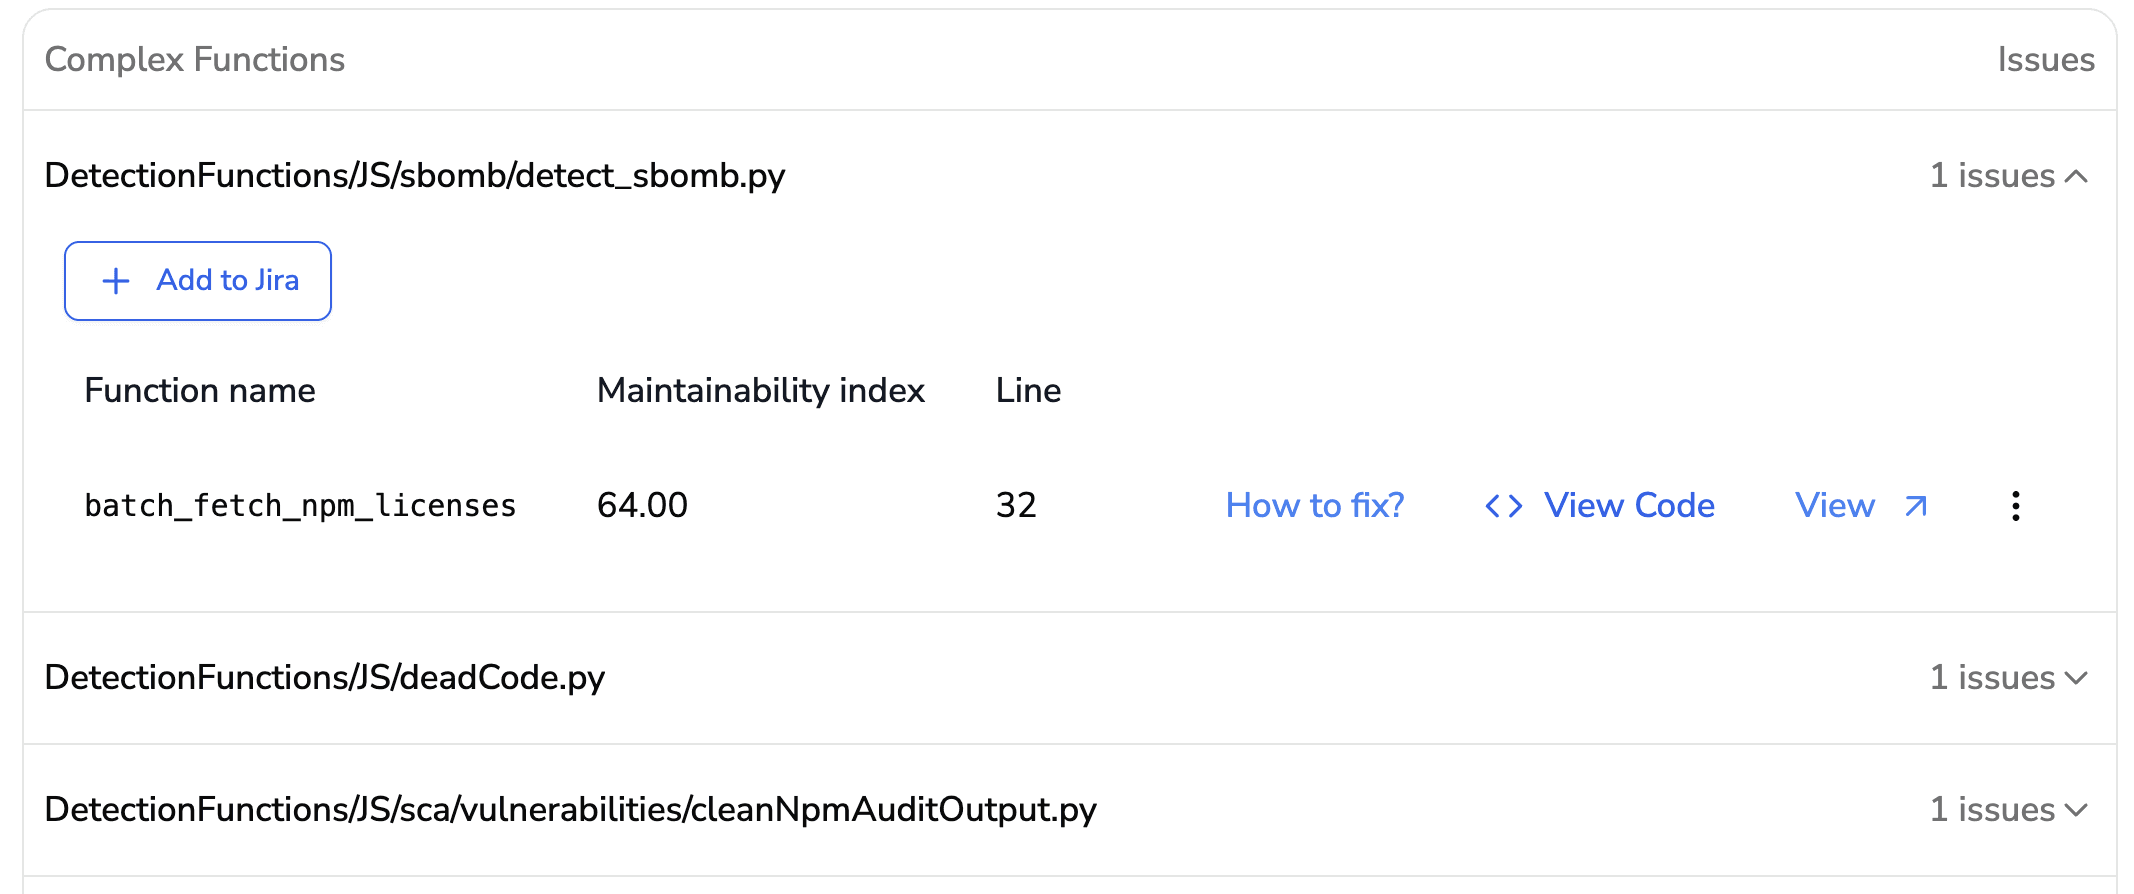
Task: Collapse the detect_sbomb.py issues chevron
Action: coord(2077,176)
